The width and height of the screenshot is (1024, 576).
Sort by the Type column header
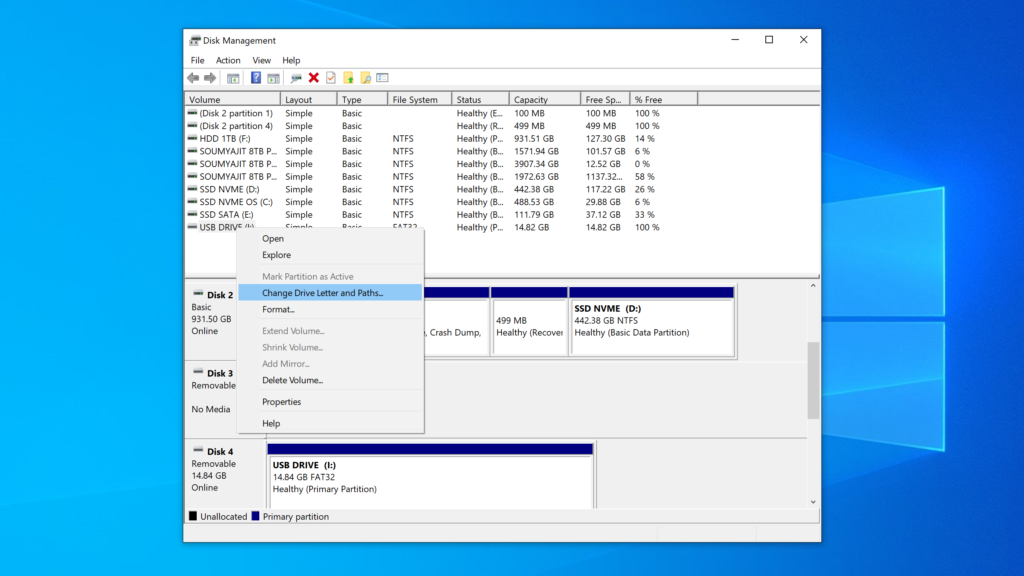pyautogui.click(x=362, y=99)
